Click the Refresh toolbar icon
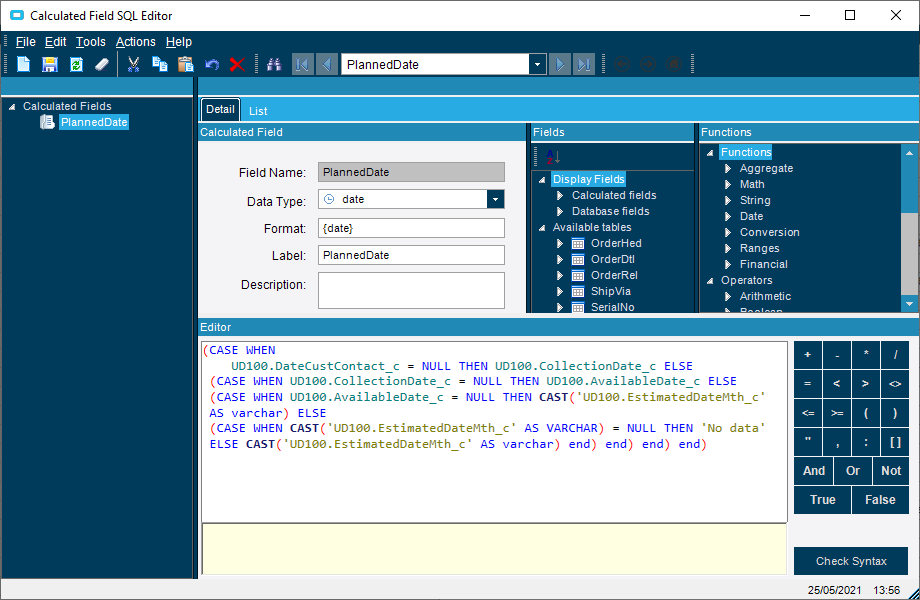The width and height of the screenshot is (920, 600). click(x=76, y=64)
